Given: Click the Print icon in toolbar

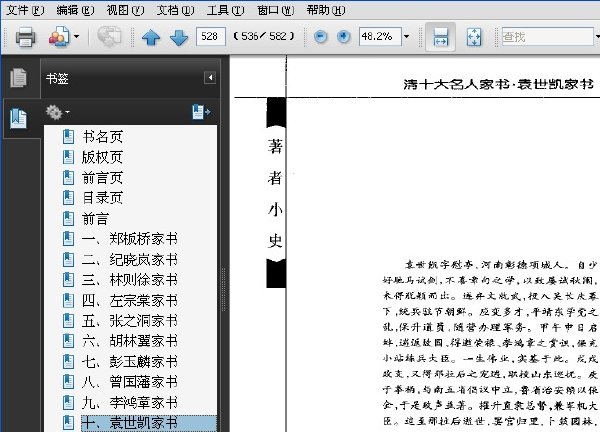Looking at the screenshot, I should coord(26,37).
